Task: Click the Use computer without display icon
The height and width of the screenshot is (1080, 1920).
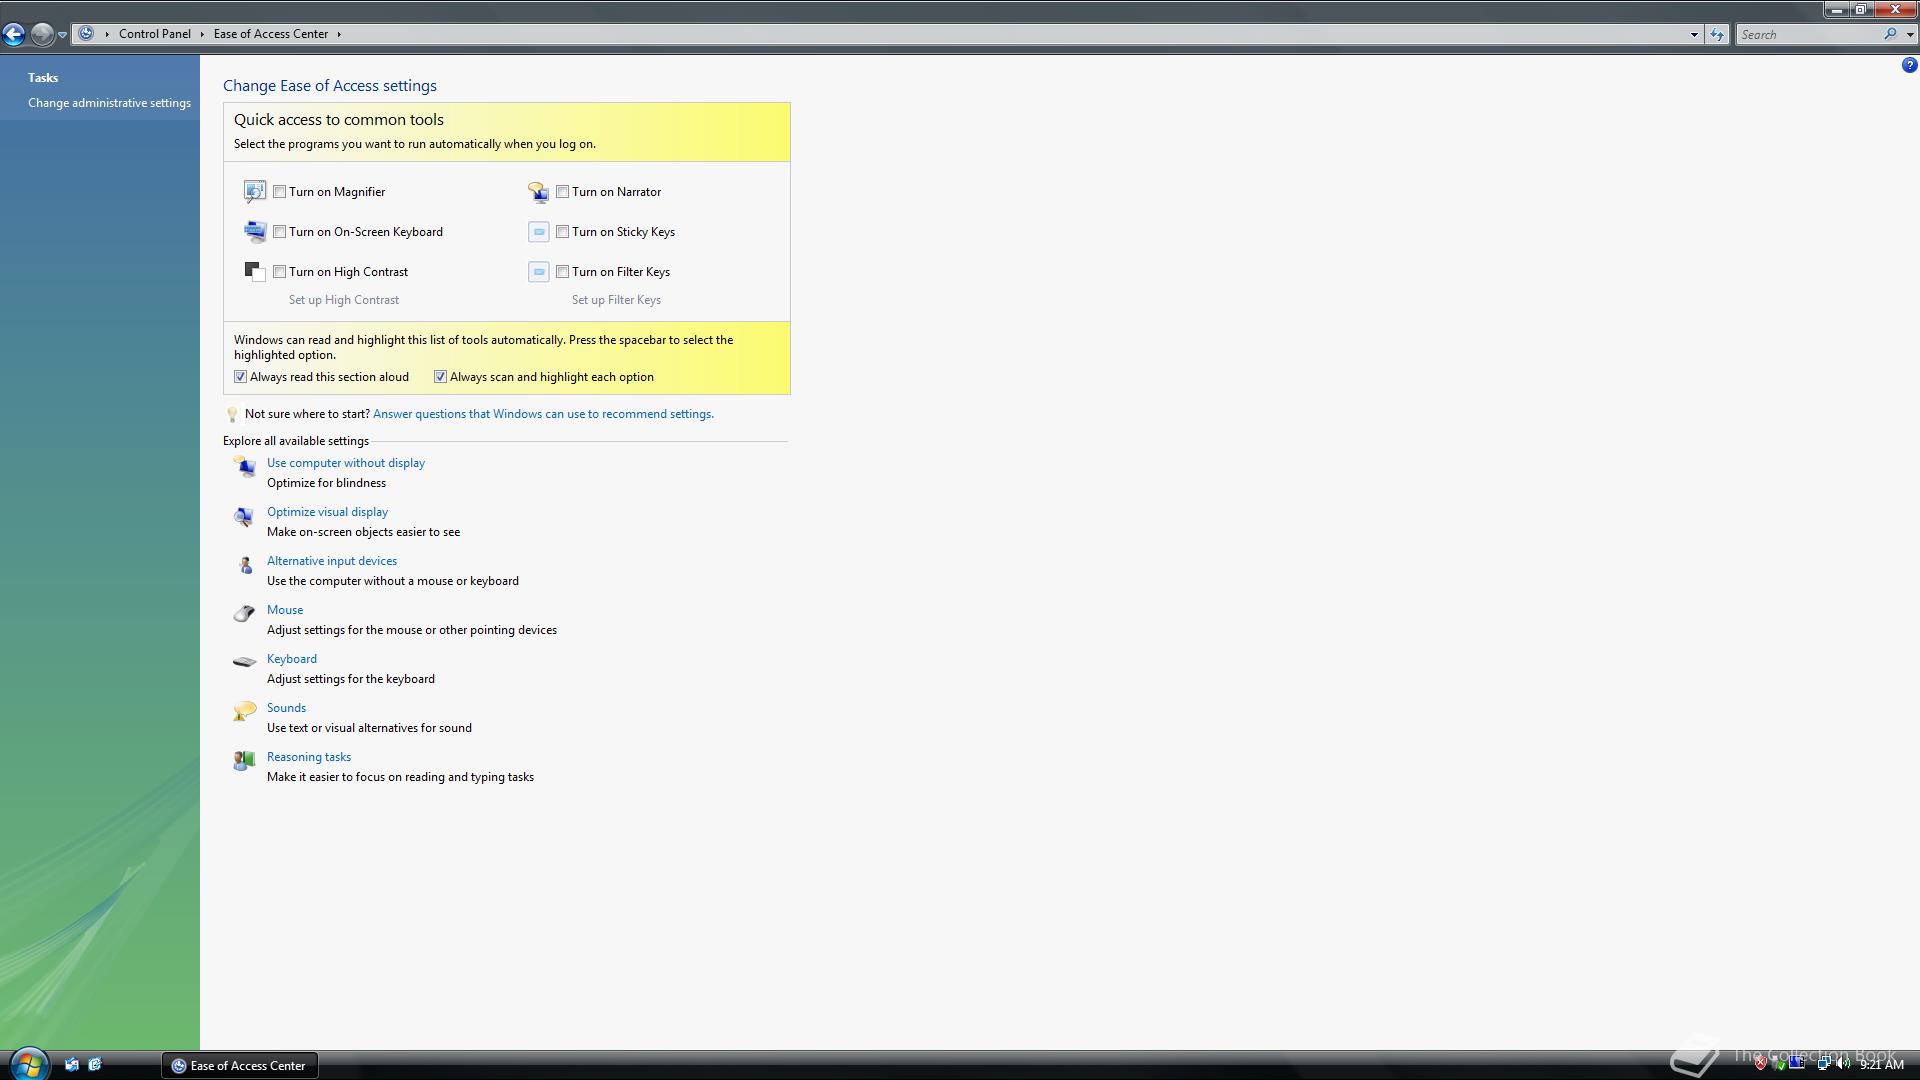Action: point(244,466)
